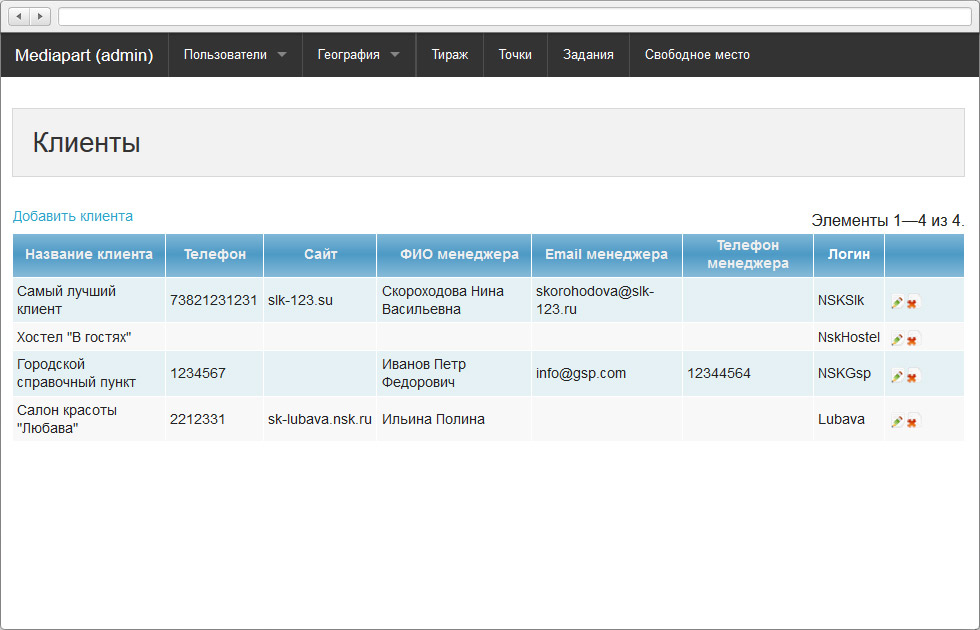
Task: Click the site cell sk-lubava.nsk.ru
Action: point(319,419)
